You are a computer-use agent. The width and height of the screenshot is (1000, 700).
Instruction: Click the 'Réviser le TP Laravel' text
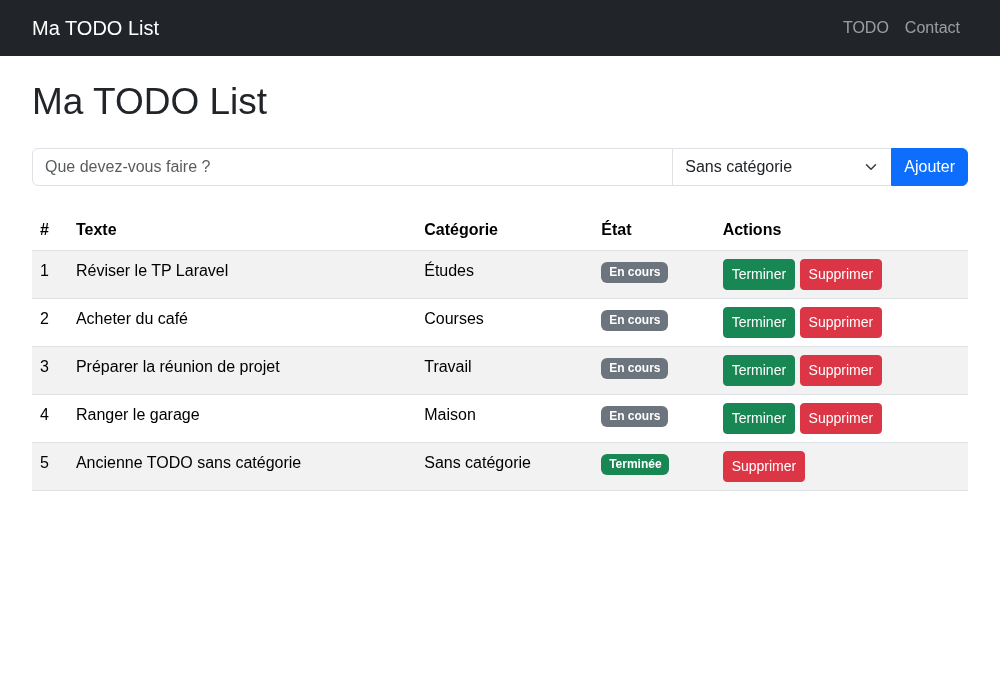tap(152, 270)
